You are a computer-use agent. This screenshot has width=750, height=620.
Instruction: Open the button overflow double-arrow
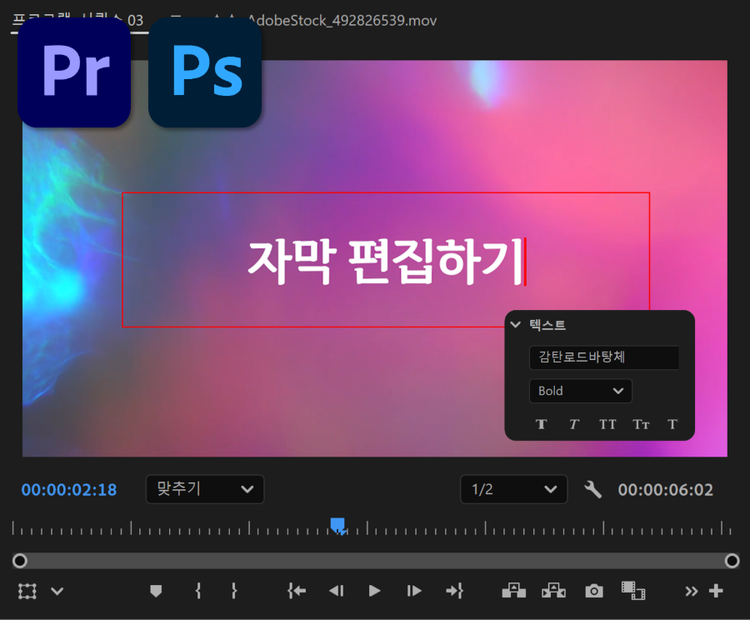pos(691,592)
